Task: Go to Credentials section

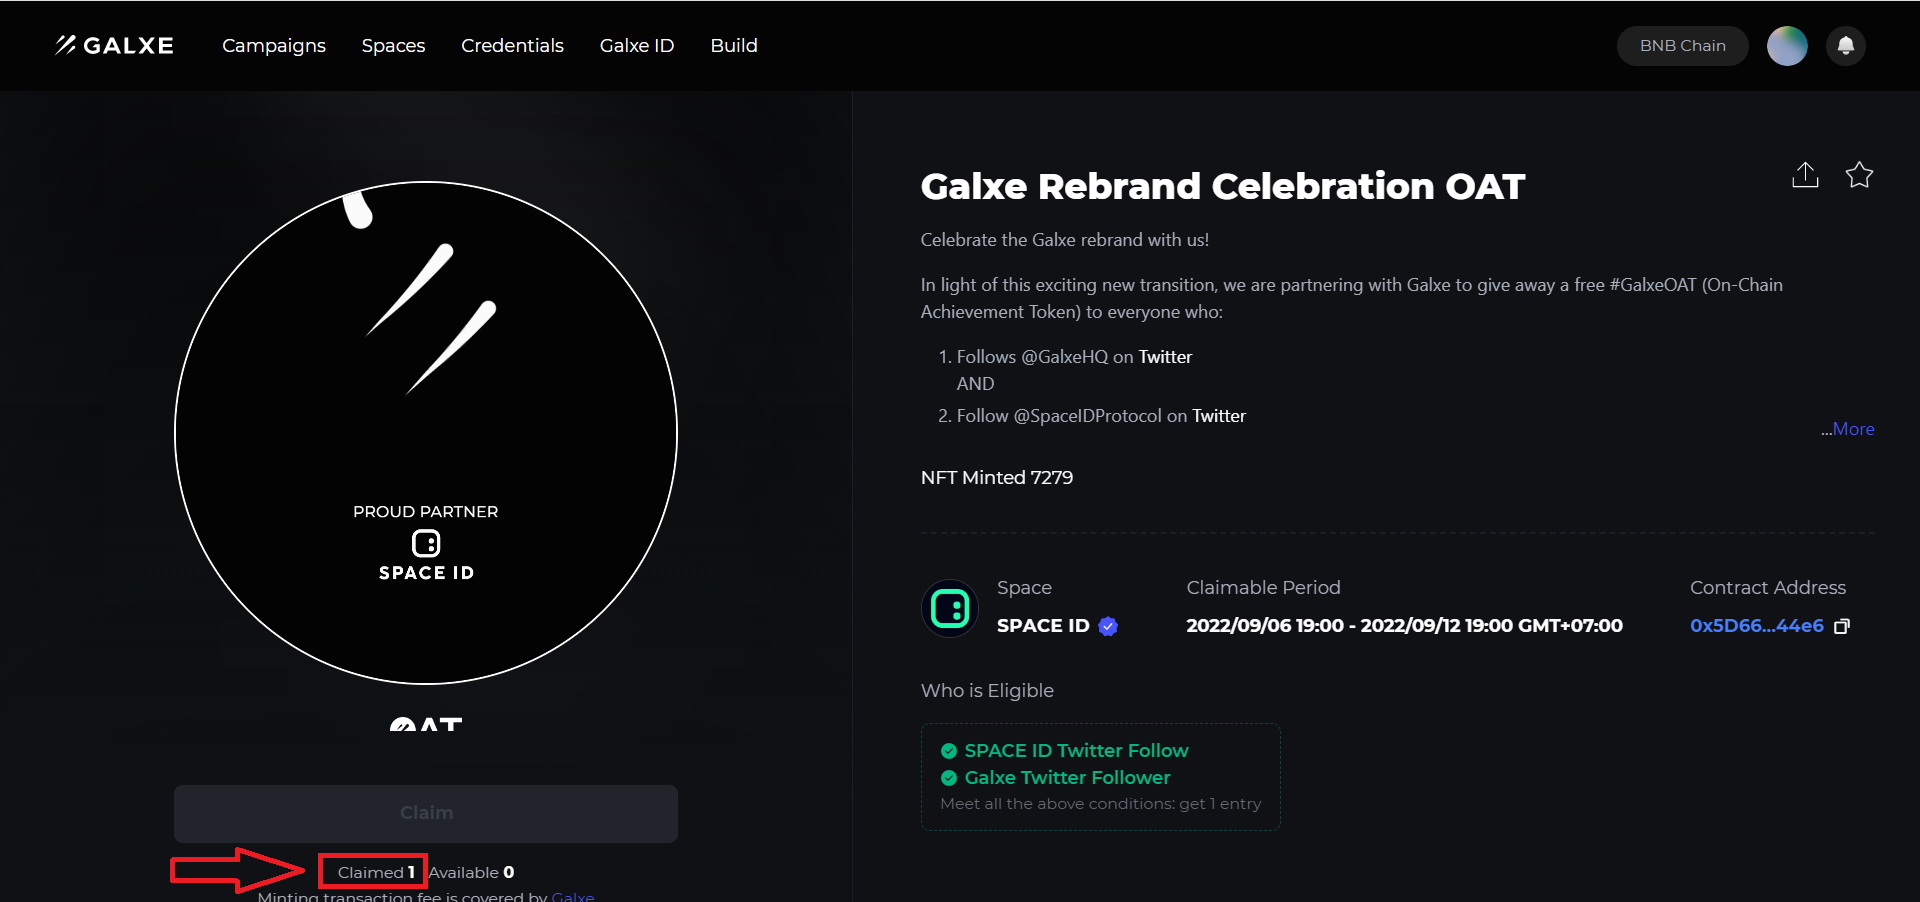Action: tap(512, 45)
